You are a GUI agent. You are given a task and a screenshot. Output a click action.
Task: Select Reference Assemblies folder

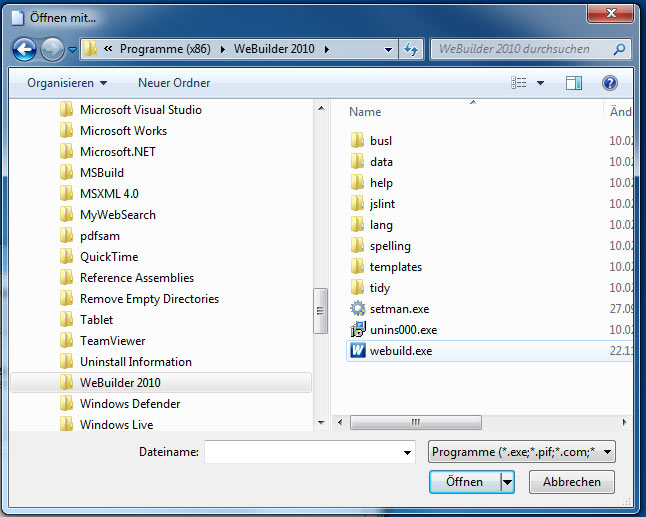point(137,278)
